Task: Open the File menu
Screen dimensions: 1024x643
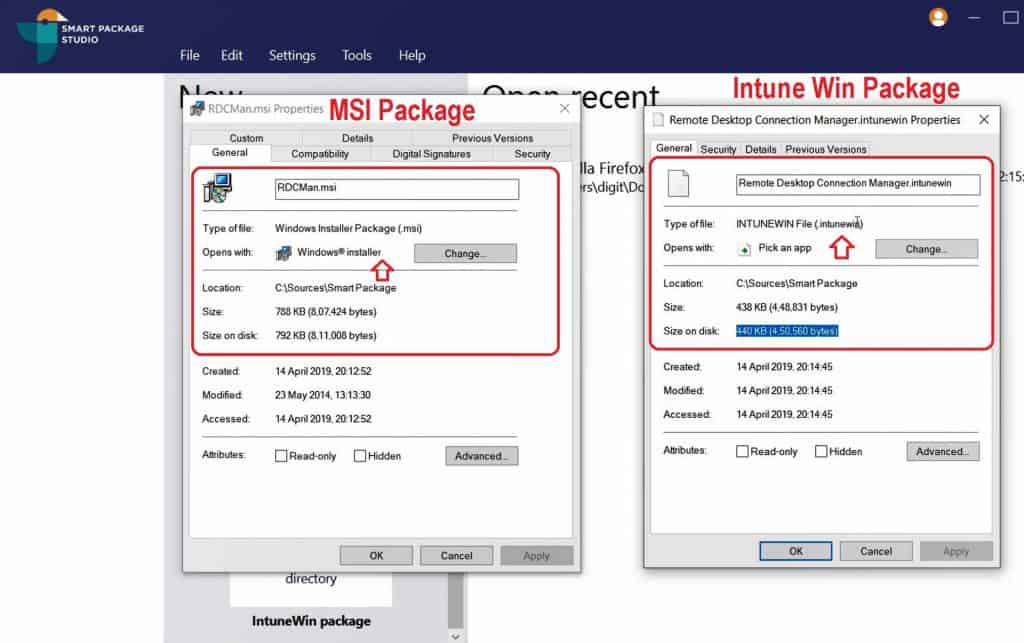Action: 189,55
